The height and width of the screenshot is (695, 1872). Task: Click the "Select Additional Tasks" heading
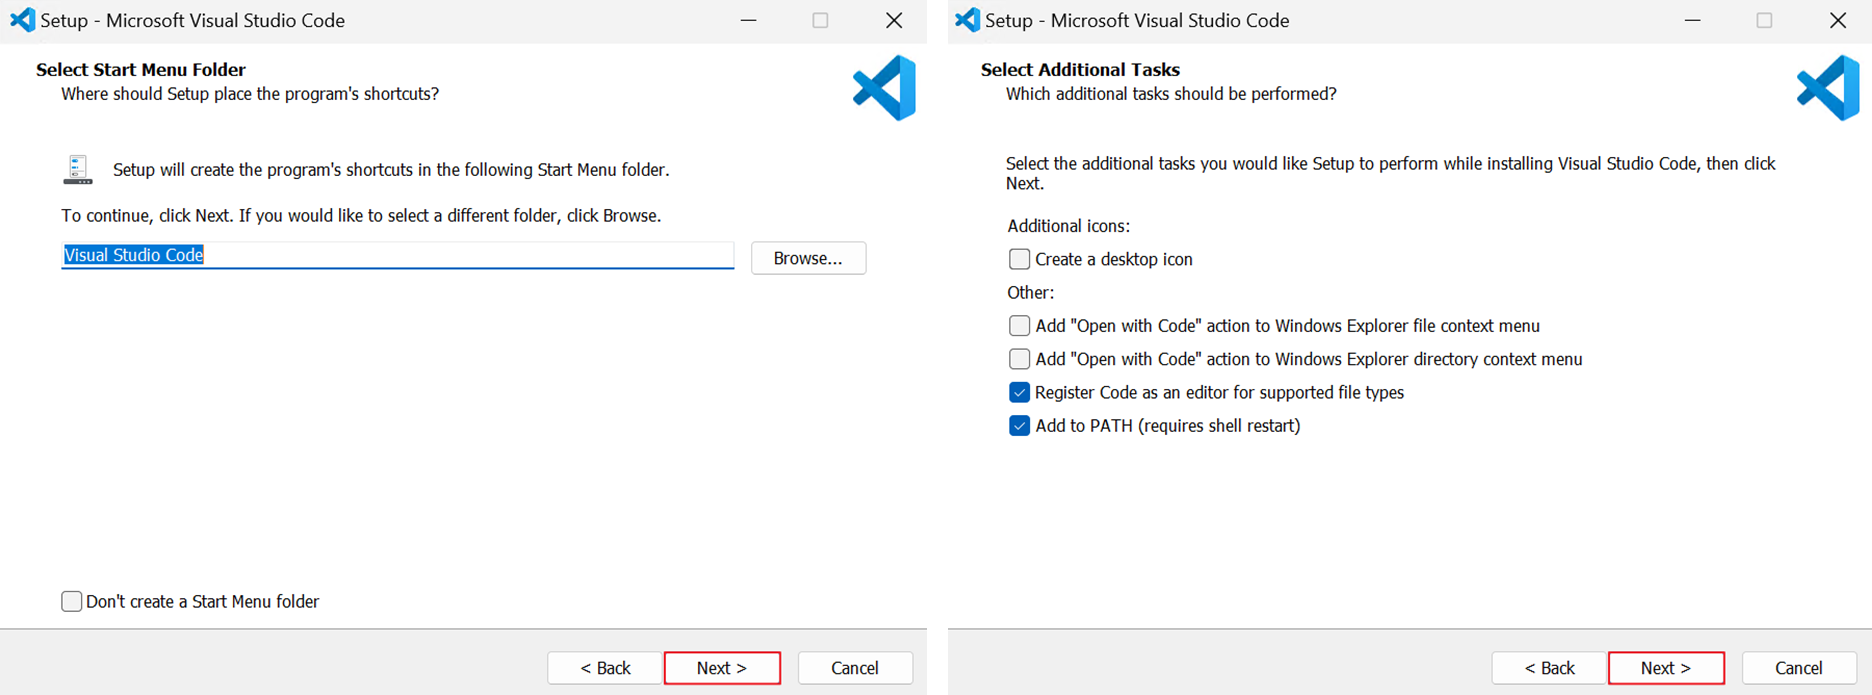[1080, 69]
